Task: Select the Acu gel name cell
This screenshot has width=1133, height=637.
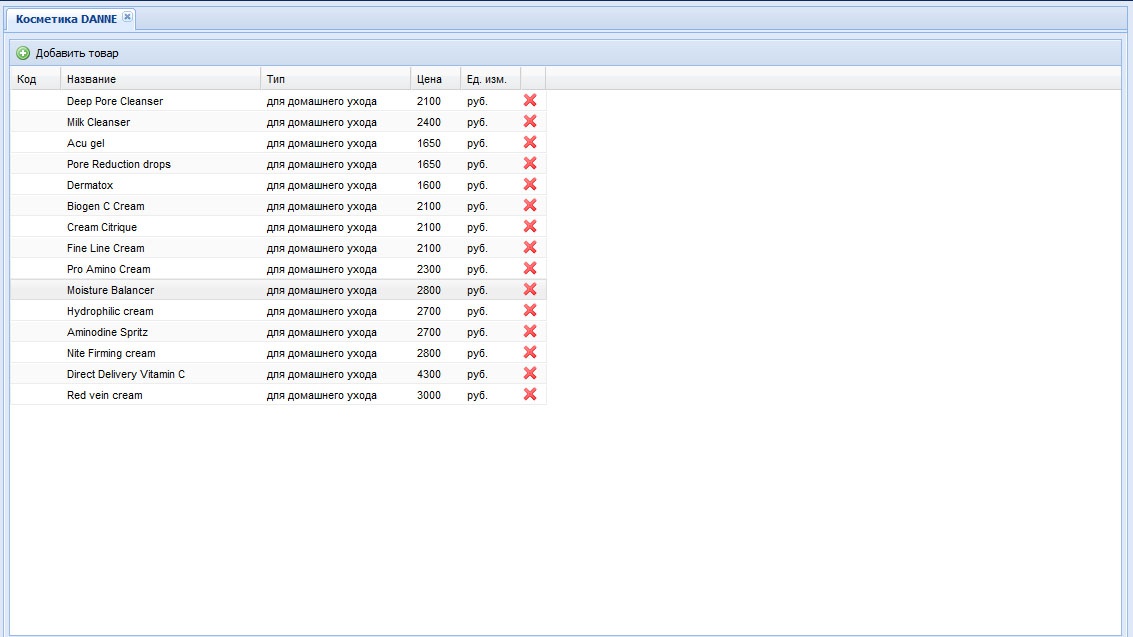Action: [x=160, y=143]
